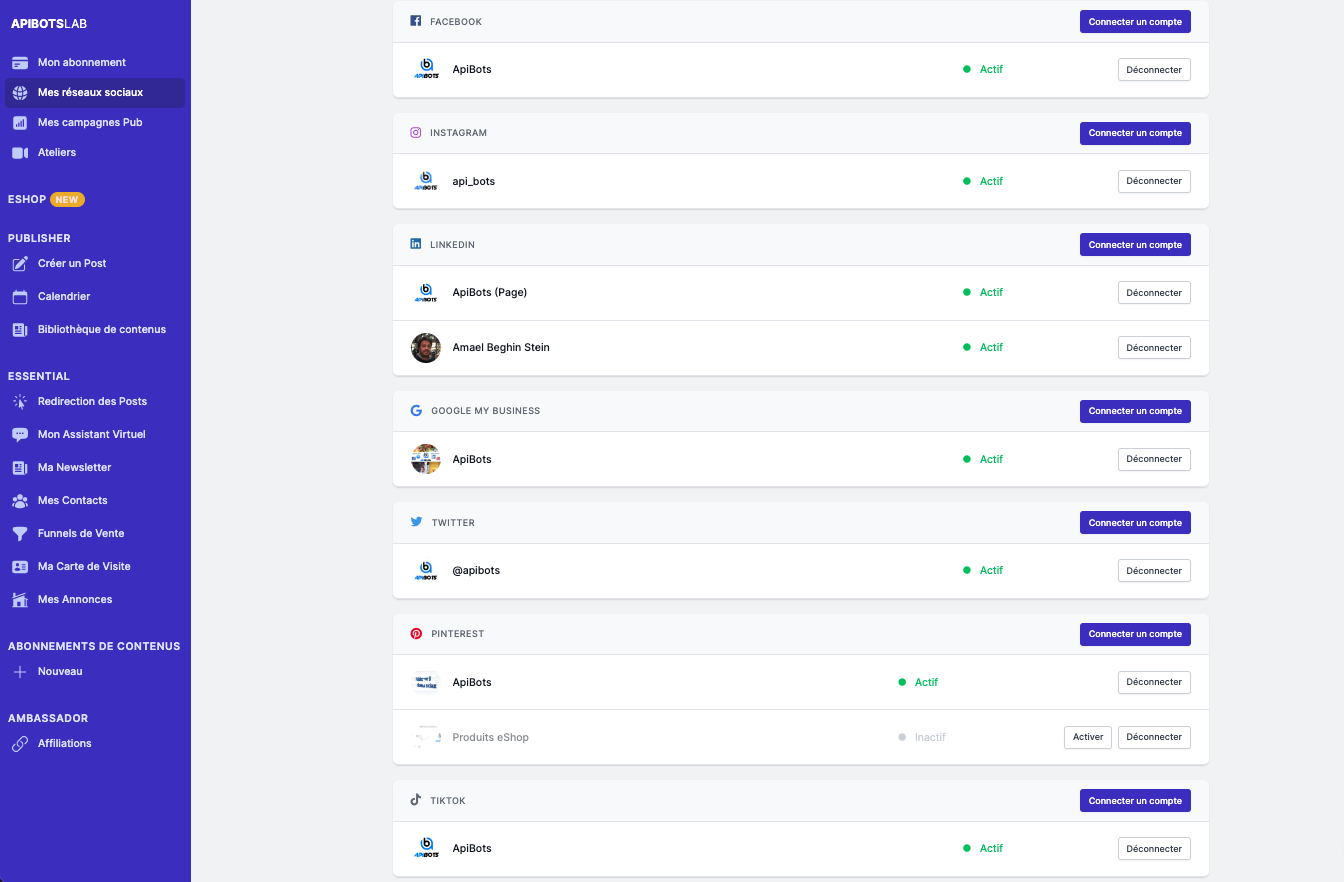This screenshot has height=882, width=1344.
Task: Click the Twitter bird icon
Action: (x=416, y=522)
